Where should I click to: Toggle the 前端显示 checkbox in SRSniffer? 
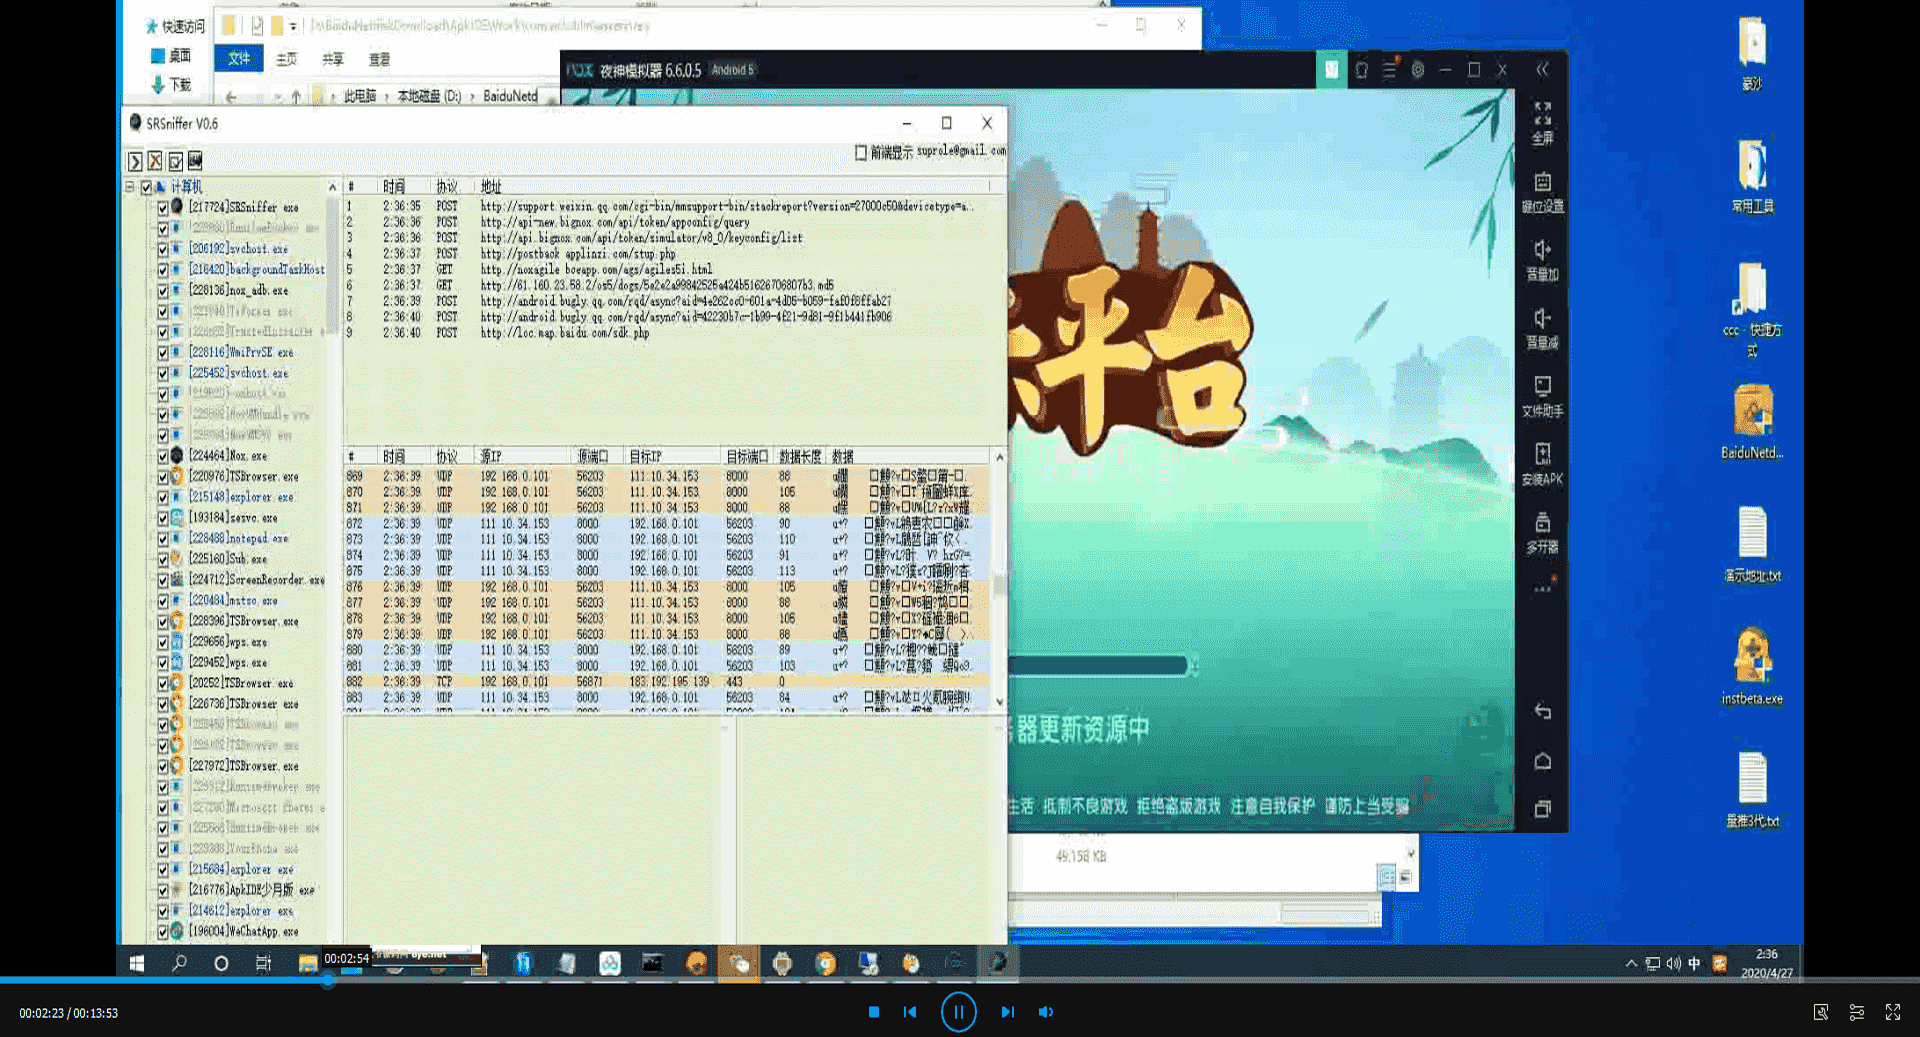click(860, 152)
